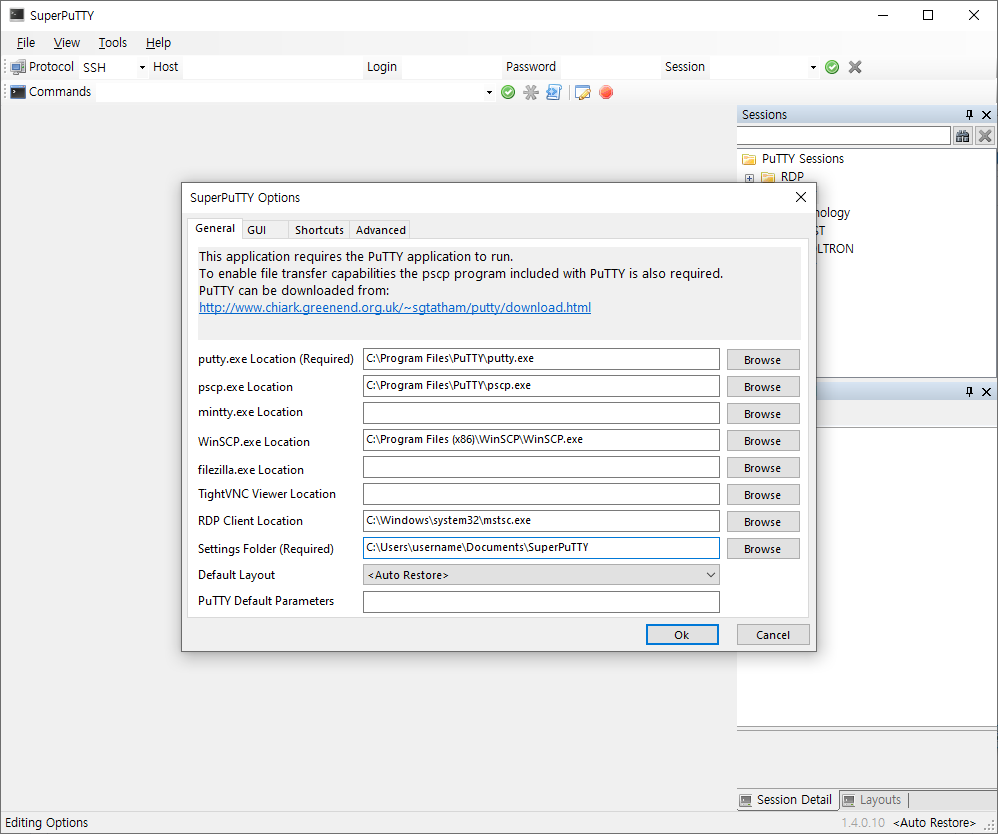998x834 pixels.
Task: Open the Tools menu
Action: pos(113,43)
